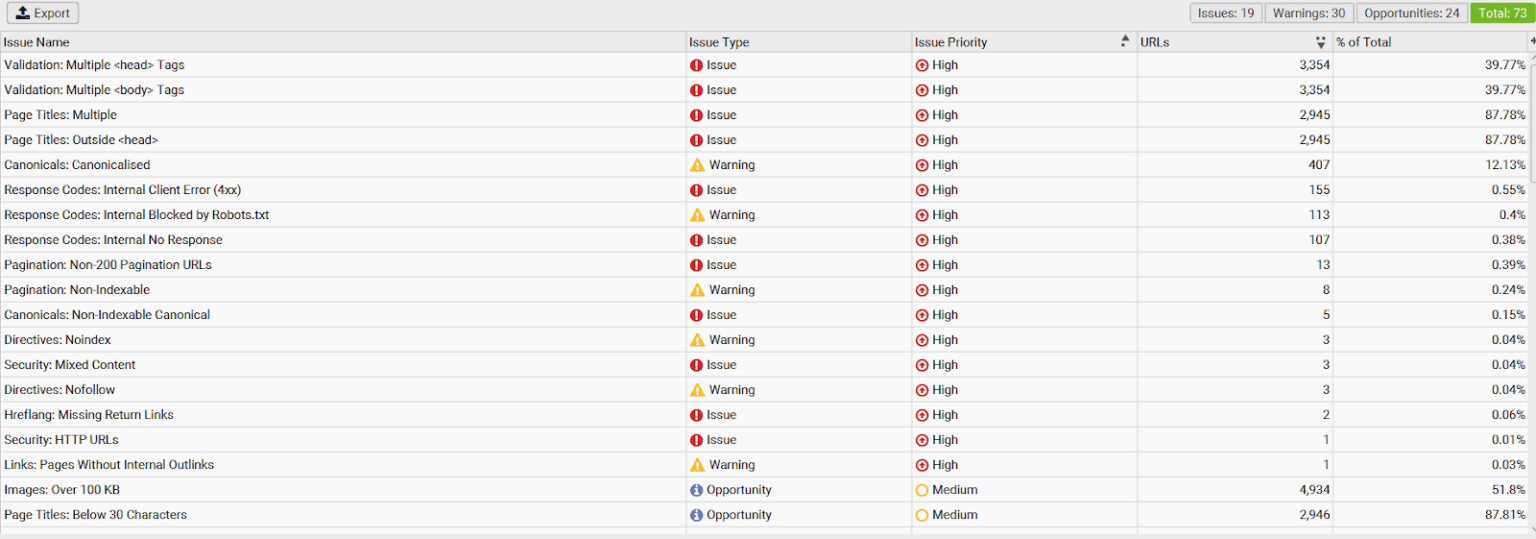Viewport: 1536px width, 539px height.
Task: Click Warning triangle icon on Canonicals: Canonicalised row
Action: (x=697, y=165)
